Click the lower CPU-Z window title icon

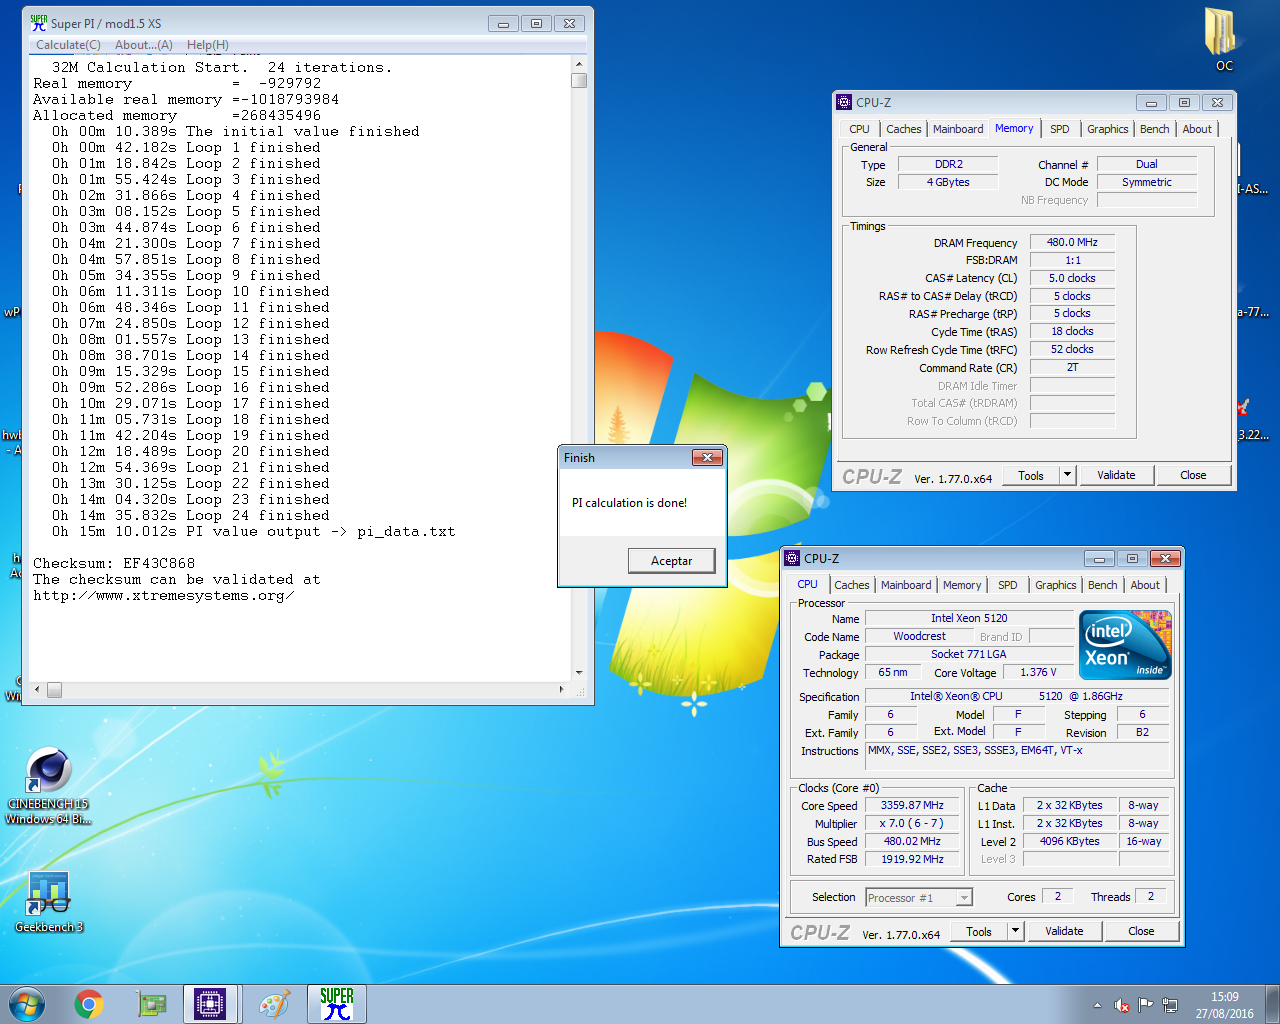[792, 558]
